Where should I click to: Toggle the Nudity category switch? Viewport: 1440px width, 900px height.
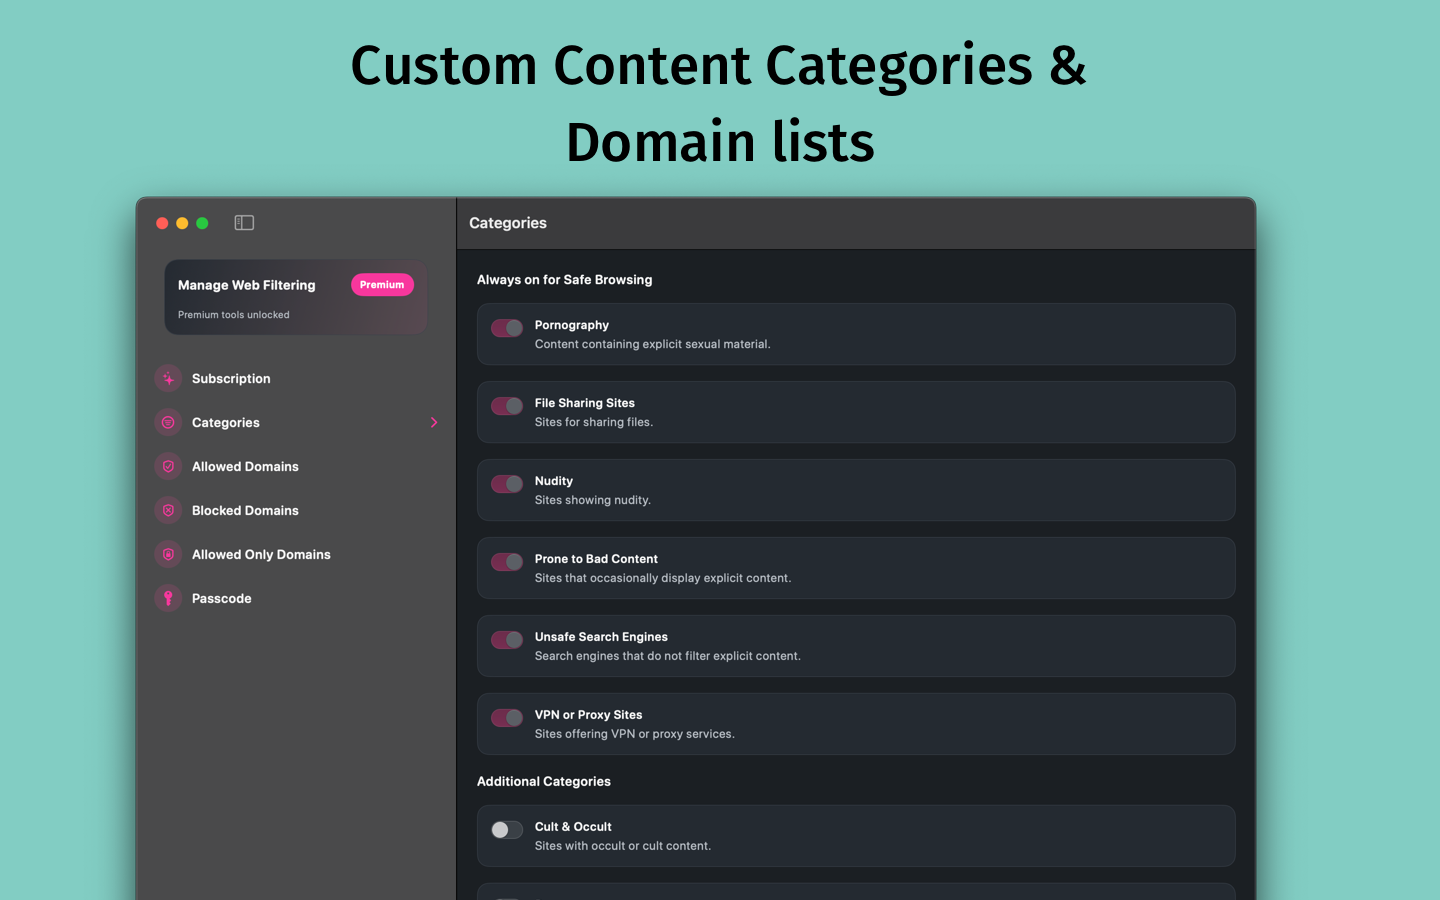[x=507, y=484]
